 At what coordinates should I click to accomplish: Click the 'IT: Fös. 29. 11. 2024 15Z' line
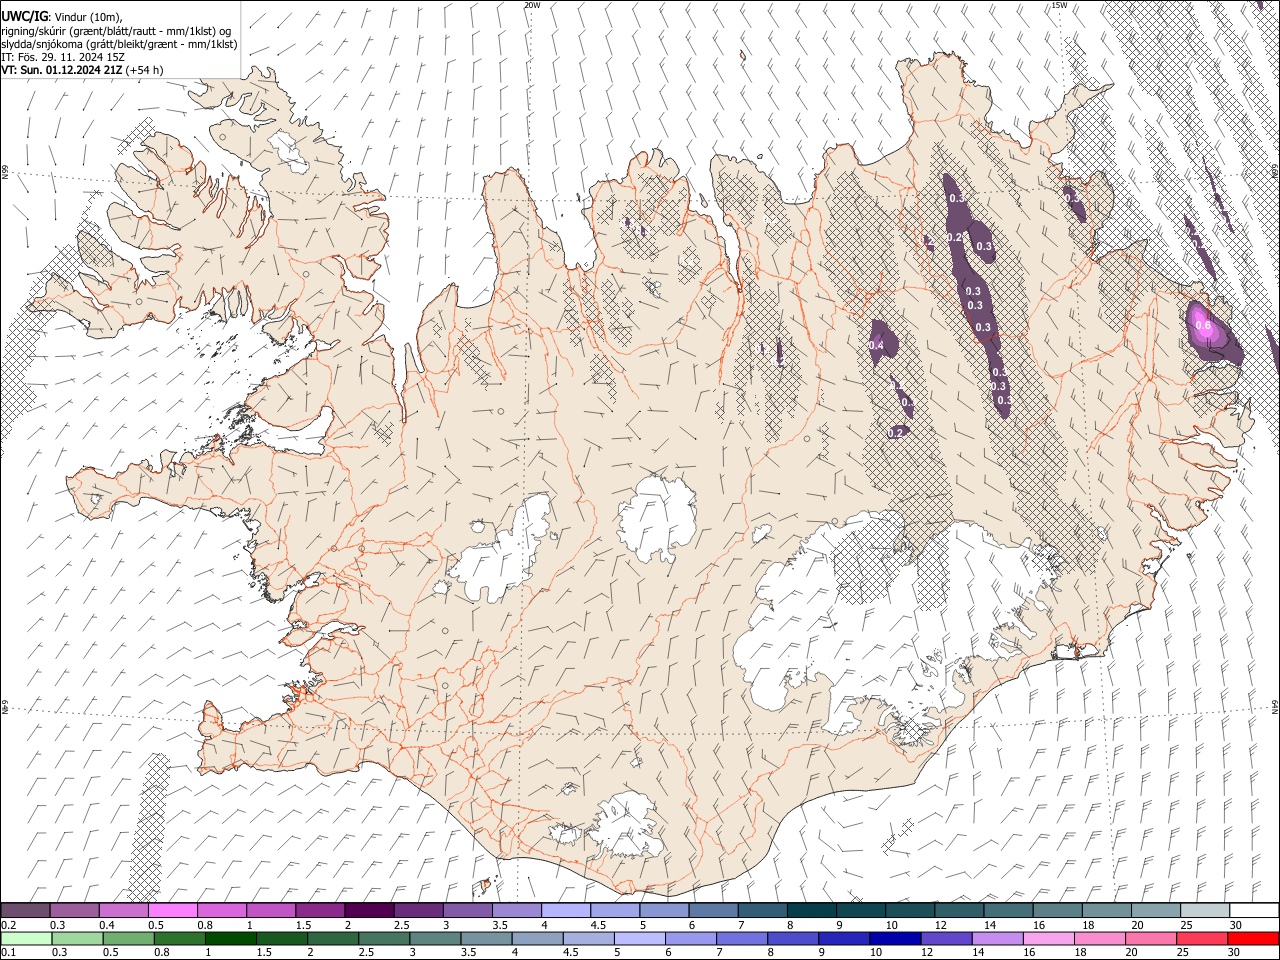63,57
